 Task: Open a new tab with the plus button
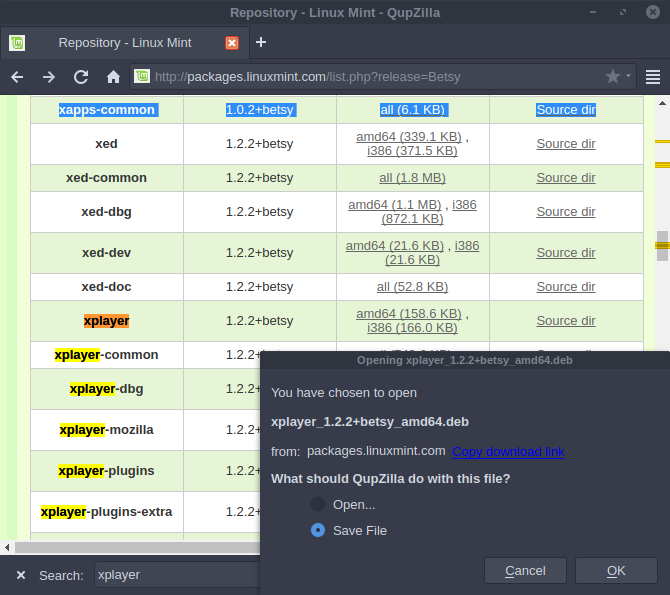click(x=261, y=42)
